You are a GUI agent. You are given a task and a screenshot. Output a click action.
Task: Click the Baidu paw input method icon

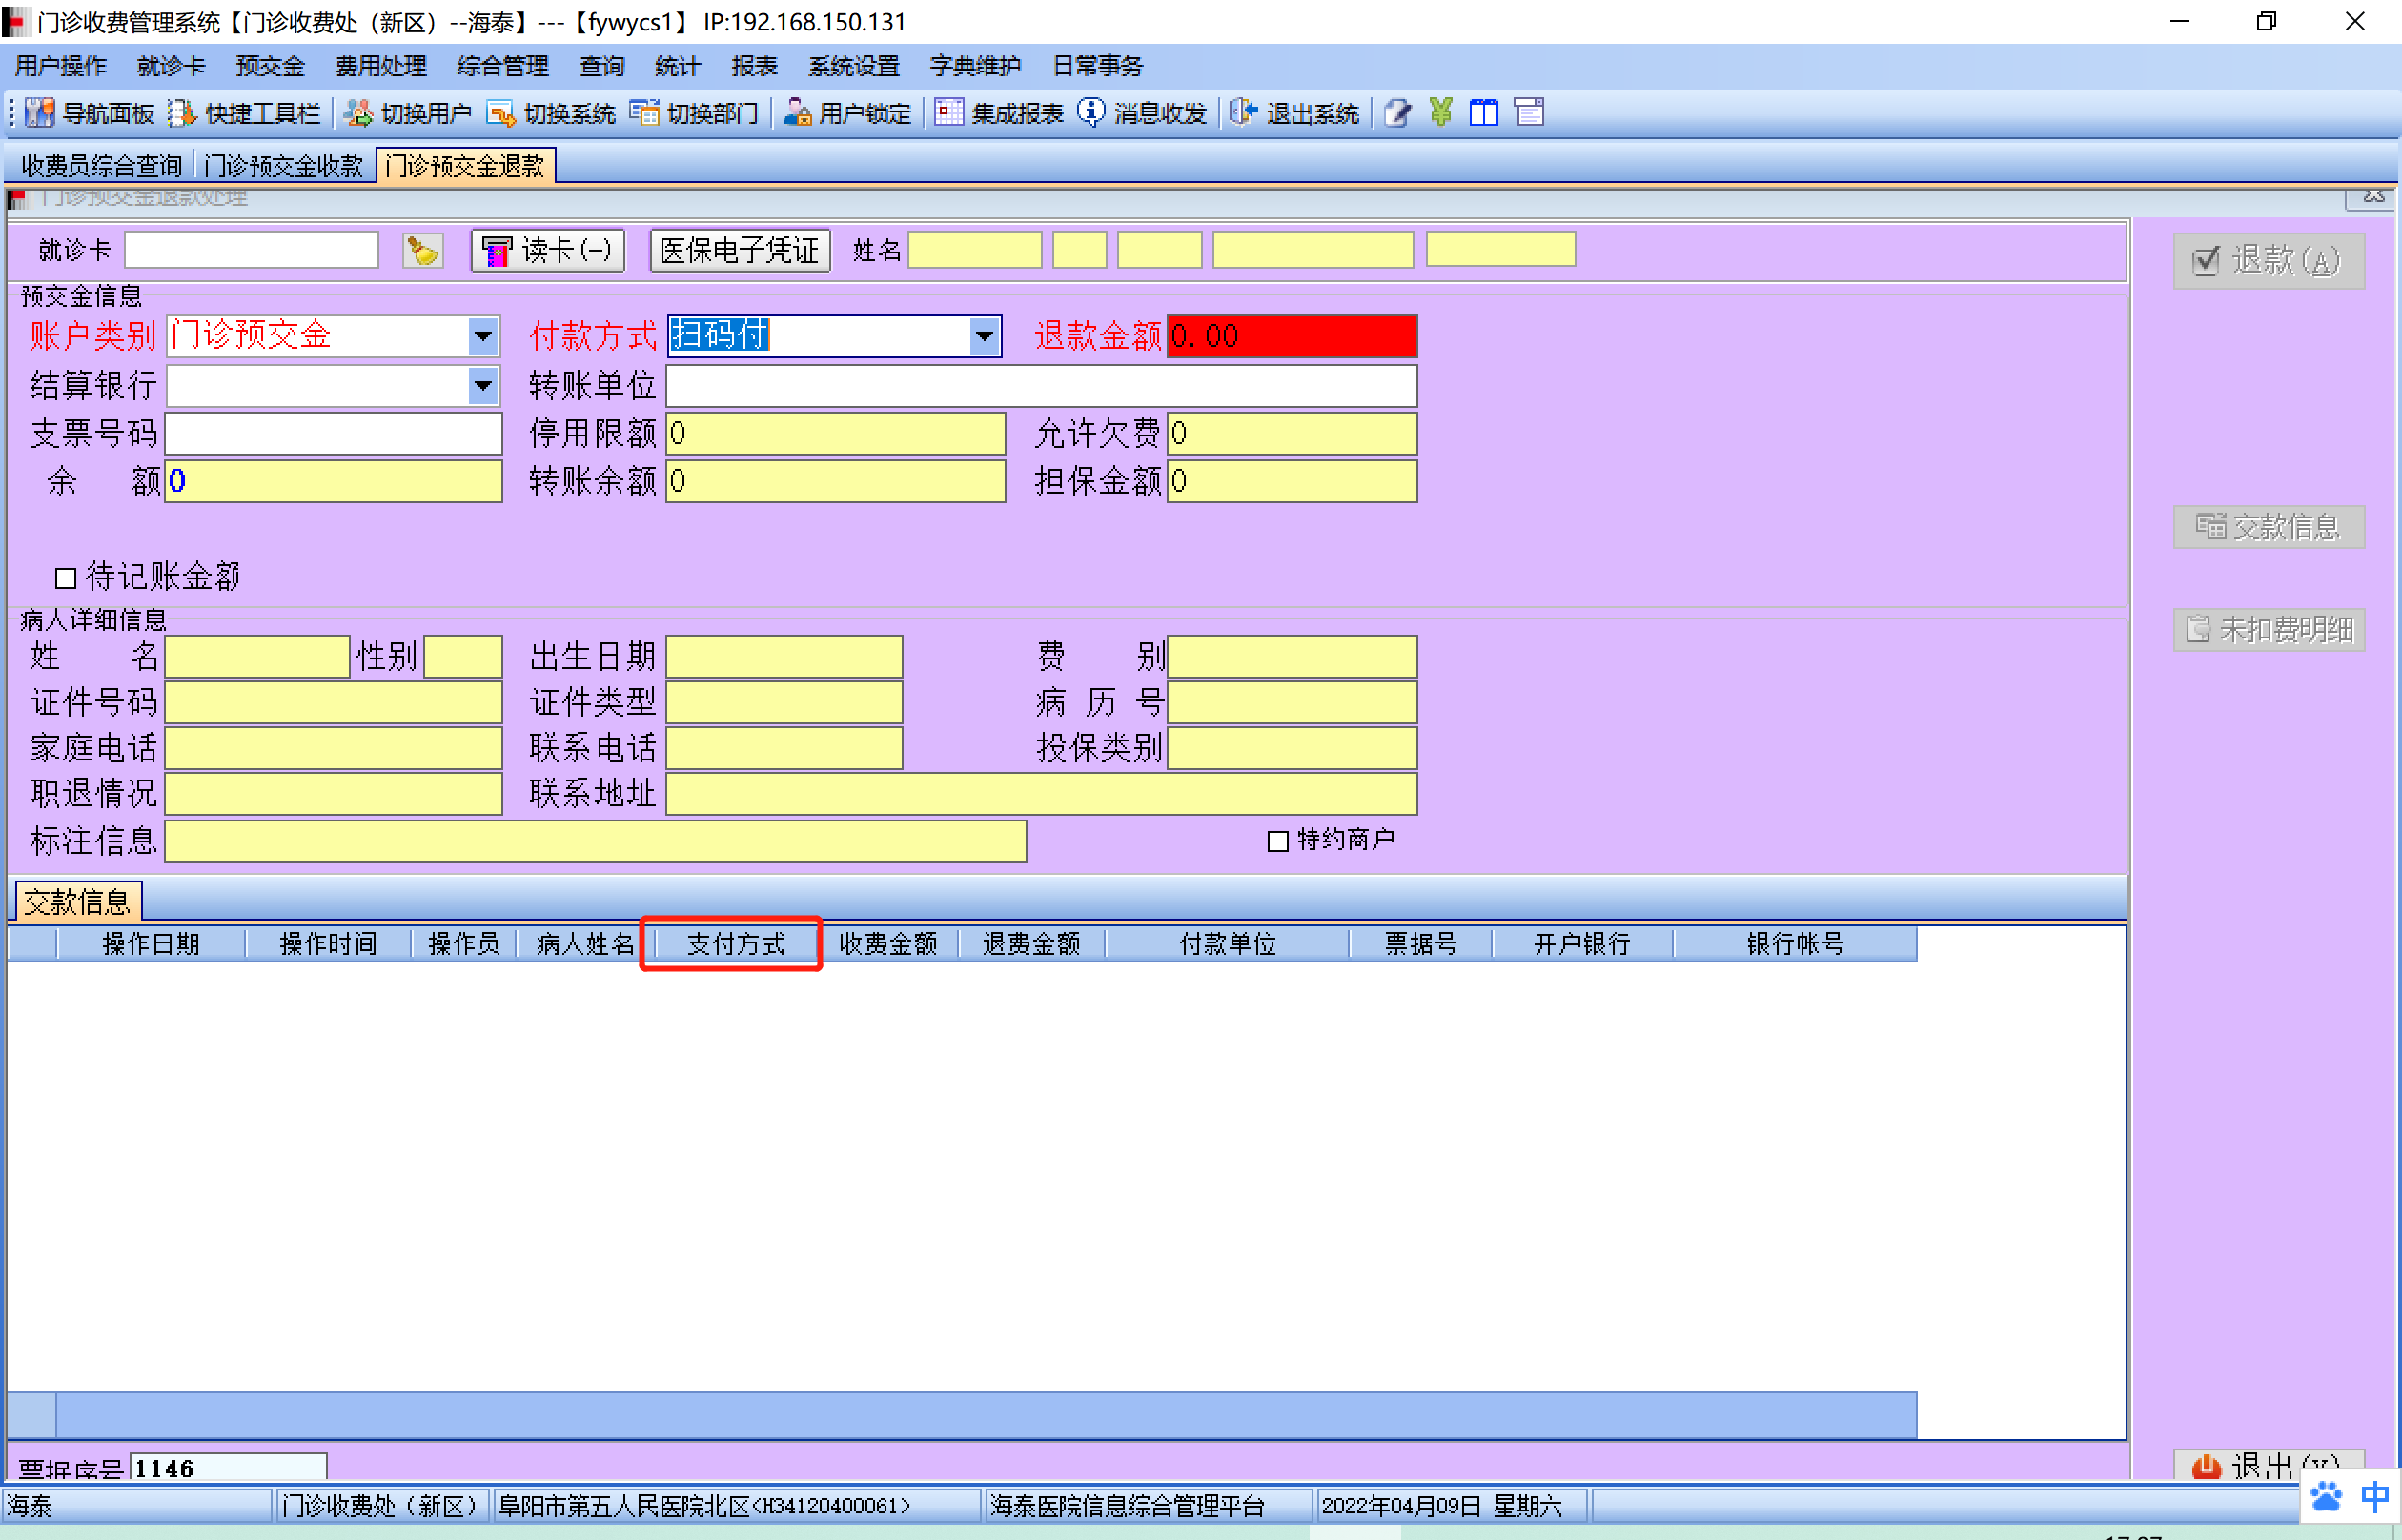tap(2326, 1496)
